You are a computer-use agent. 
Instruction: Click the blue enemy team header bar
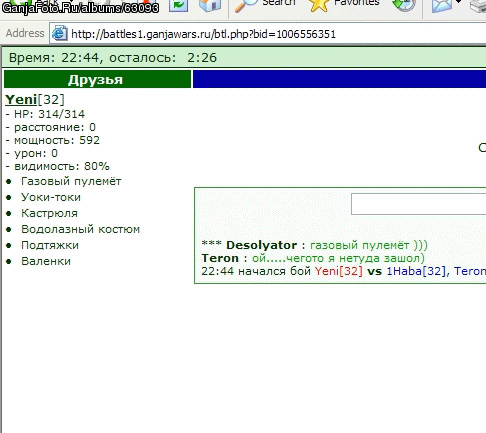pyautogui.click(x=339, y=79)
